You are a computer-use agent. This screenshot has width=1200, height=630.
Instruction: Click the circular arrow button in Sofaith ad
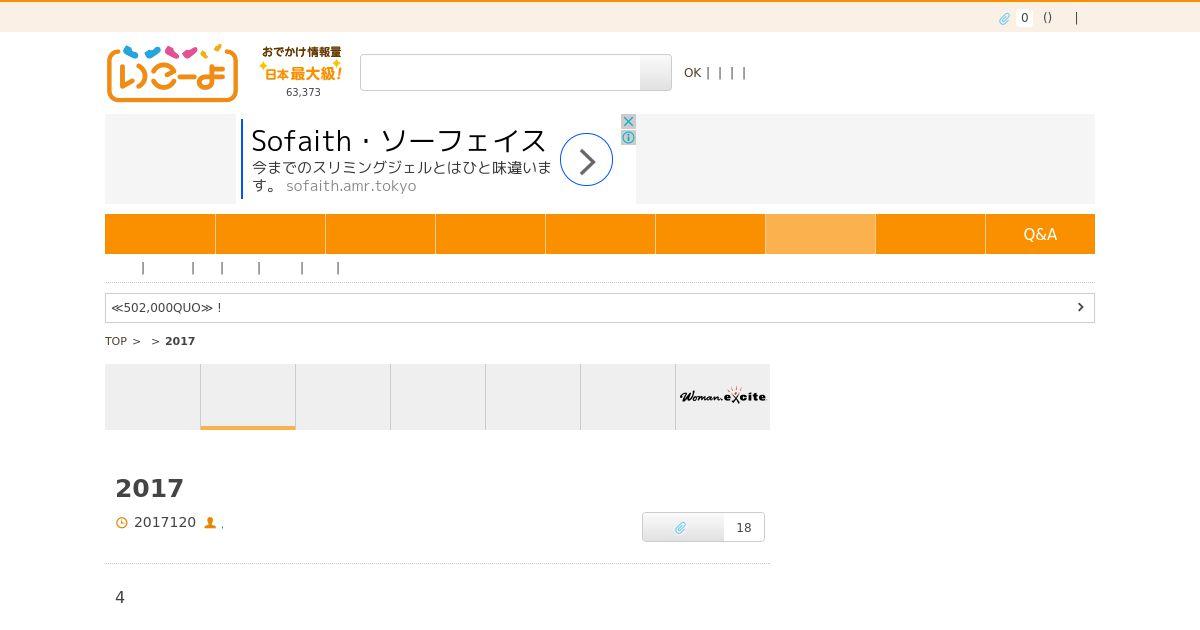click(586, 159)
